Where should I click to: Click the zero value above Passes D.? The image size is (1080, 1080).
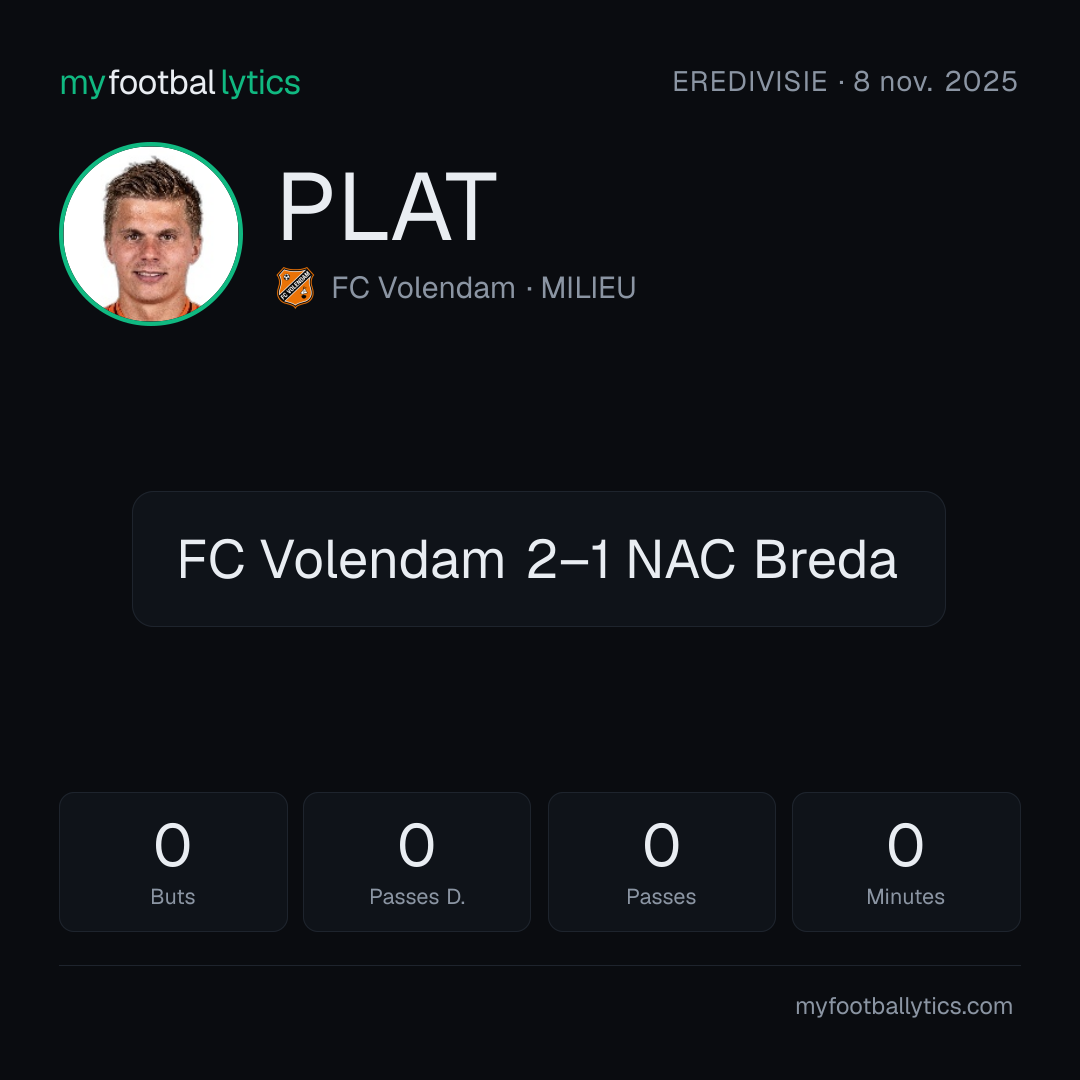pyautogui.click(x=417, y=845)
